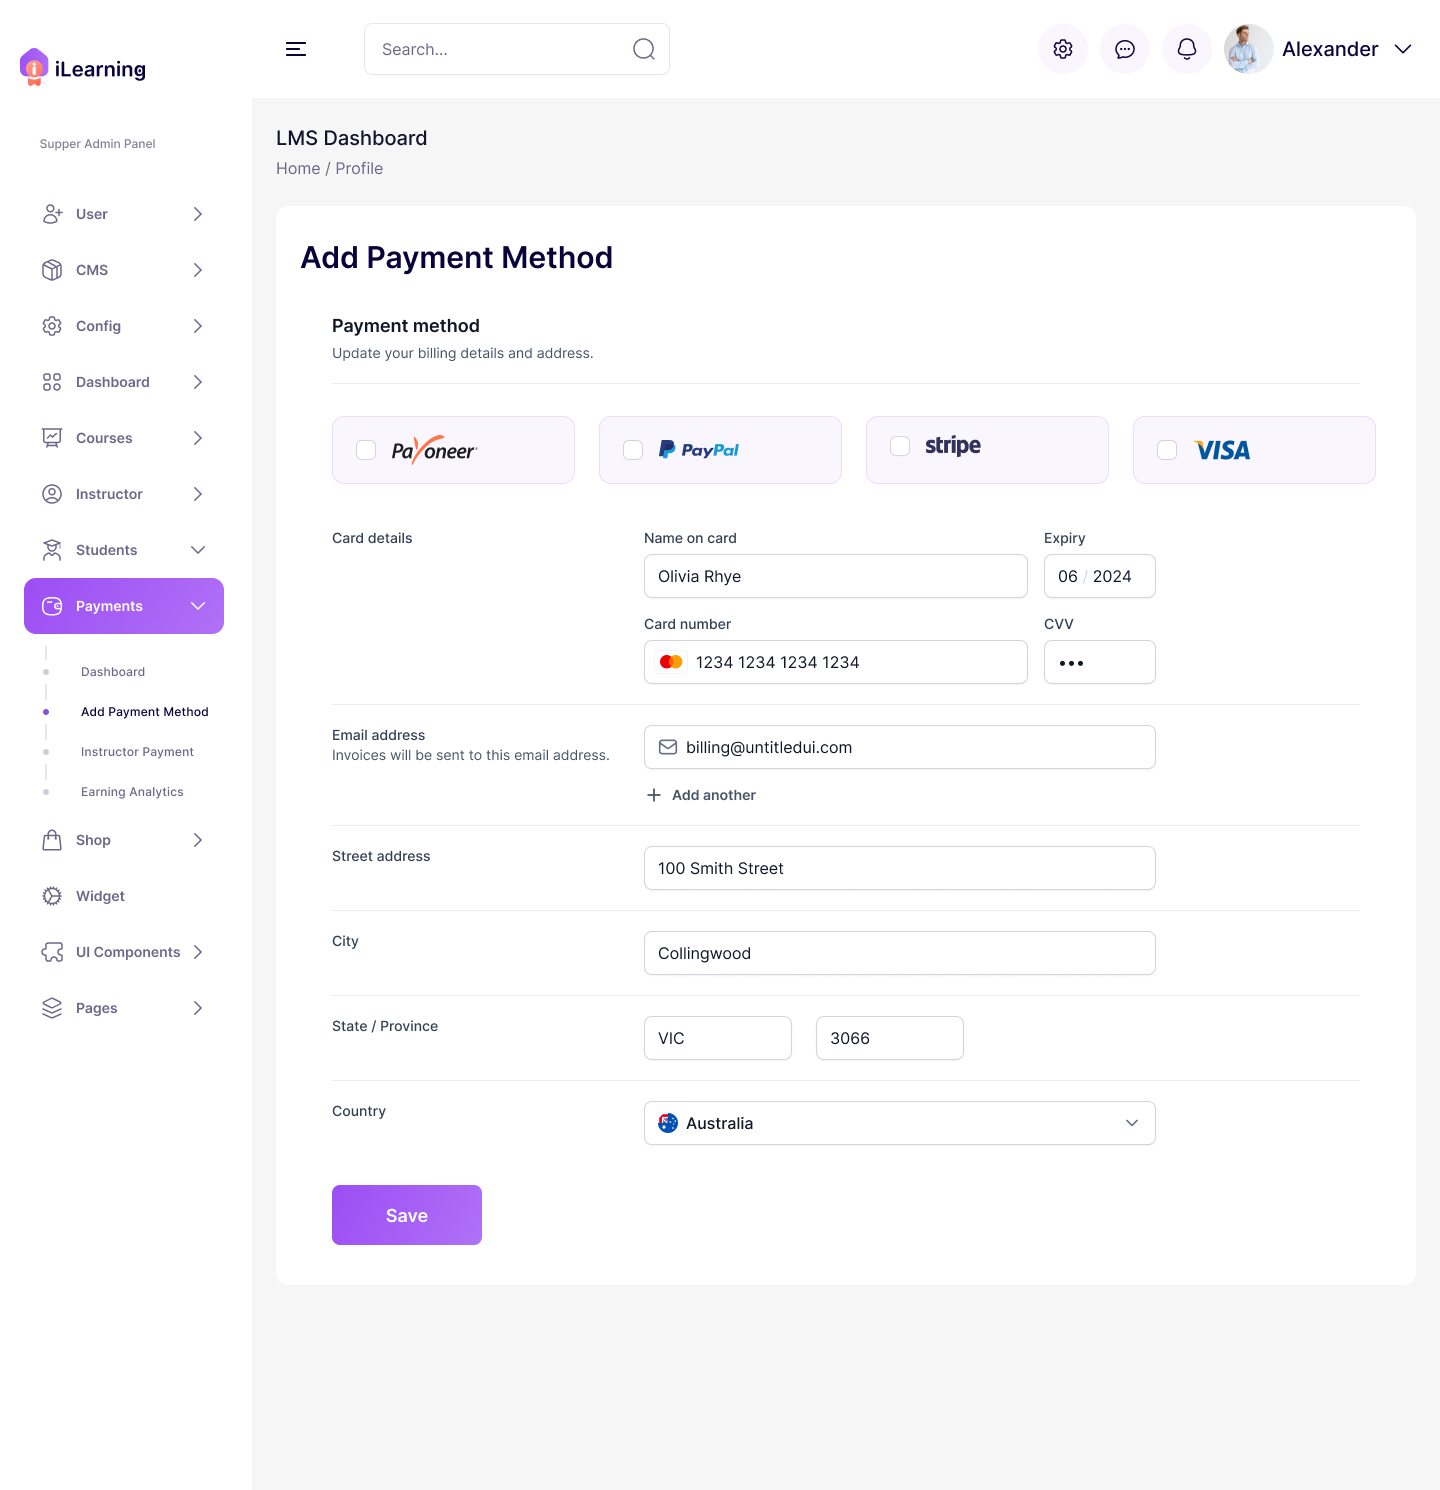Click the notifications bell icon
Screen dimensions: 1440x1490
(x=1187, y=49)
